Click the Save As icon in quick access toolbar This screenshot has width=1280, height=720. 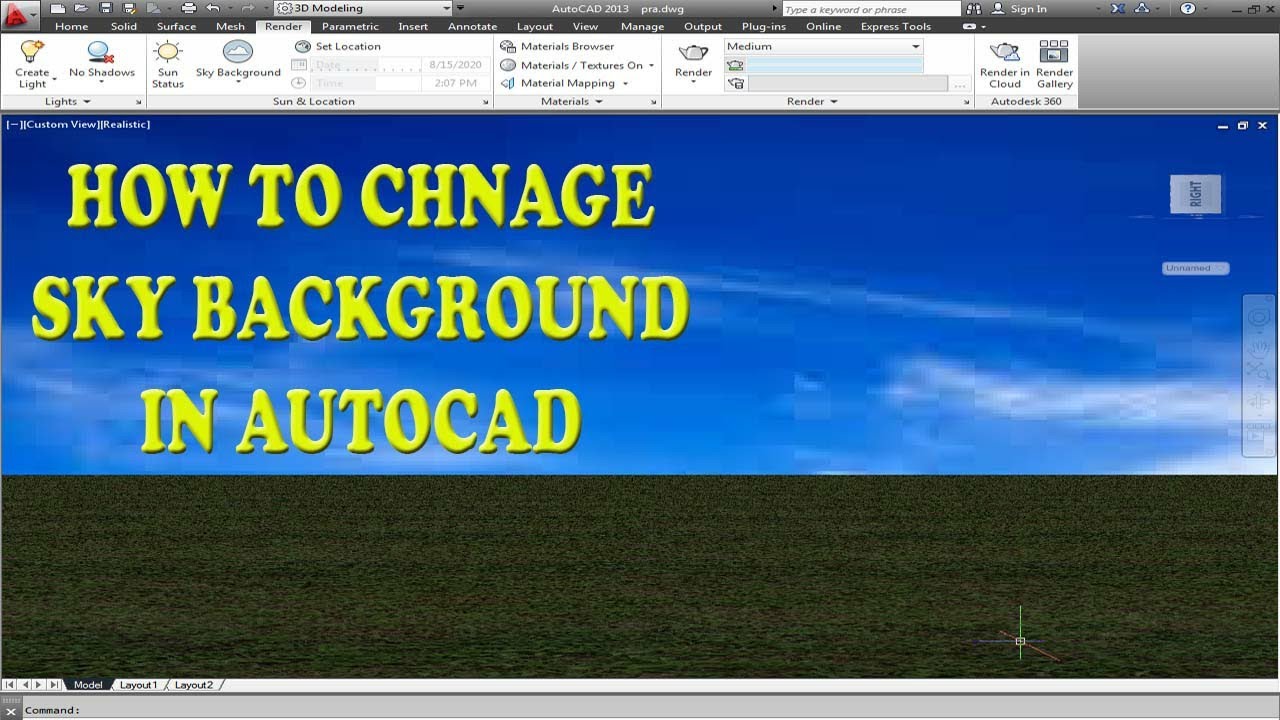tap(129, 8)
